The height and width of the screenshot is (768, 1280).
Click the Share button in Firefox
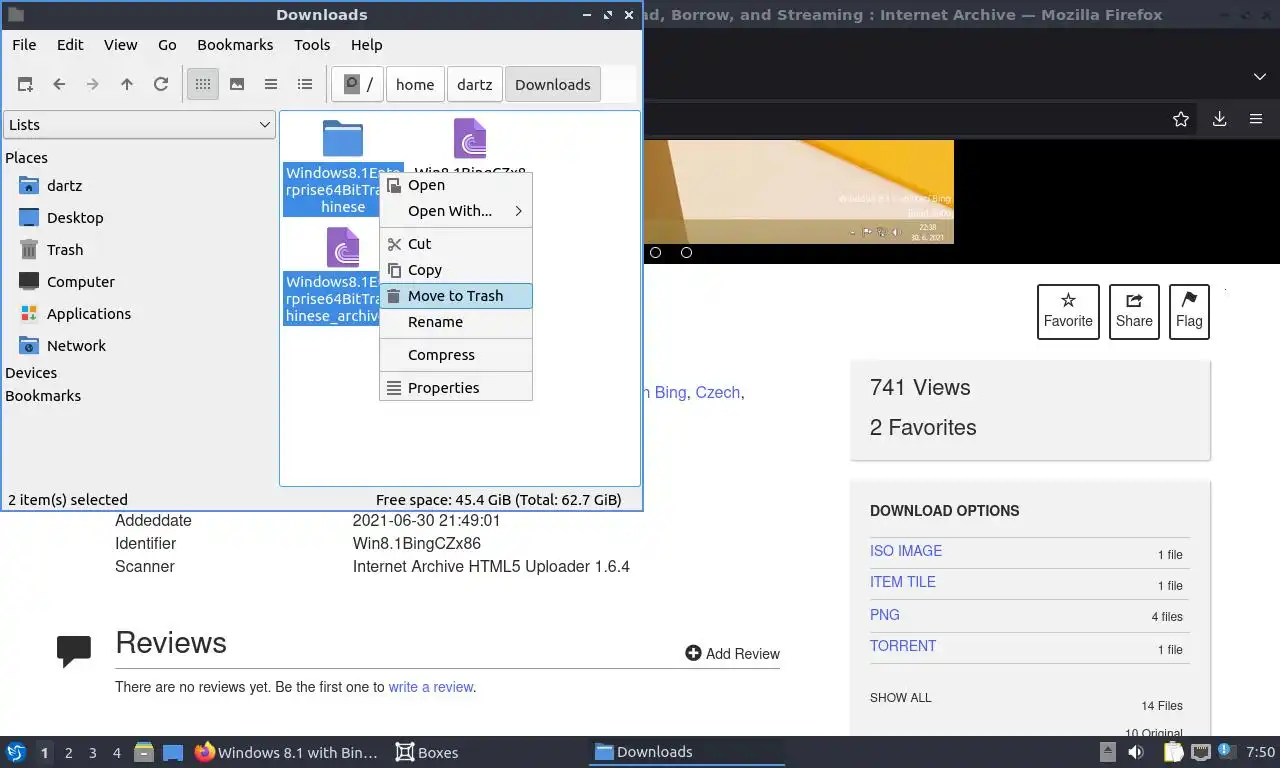tap(1134, 311)
